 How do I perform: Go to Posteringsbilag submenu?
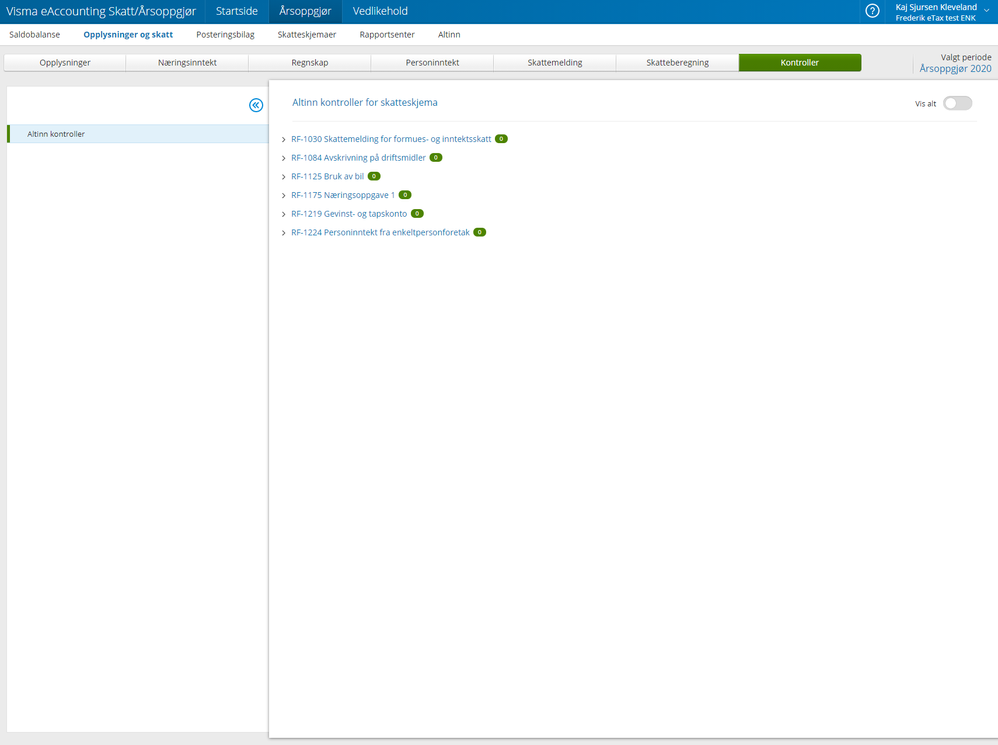coord(225,34)
